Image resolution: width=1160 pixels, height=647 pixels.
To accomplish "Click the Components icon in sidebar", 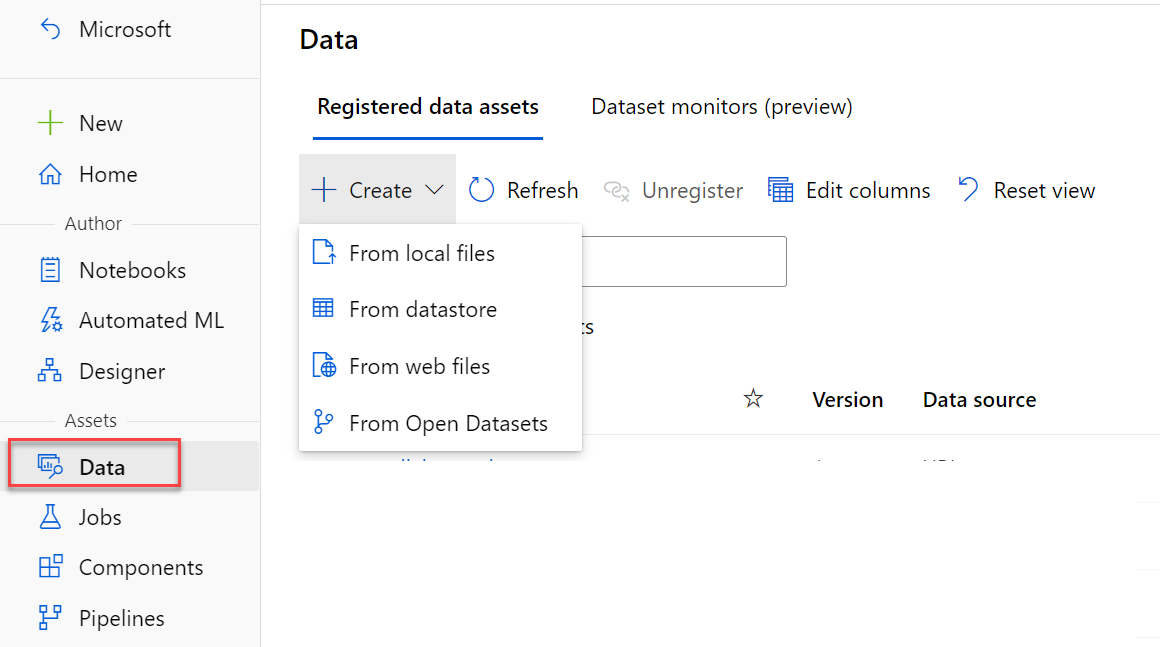I will pyautogui.click(x=50, y=567).
